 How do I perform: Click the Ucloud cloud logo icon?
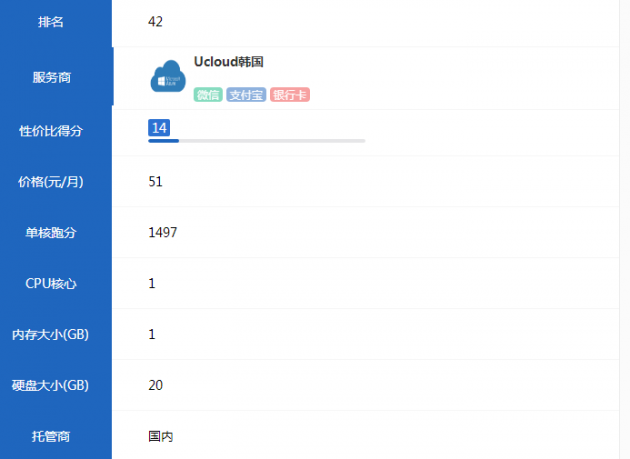[168, 77]
